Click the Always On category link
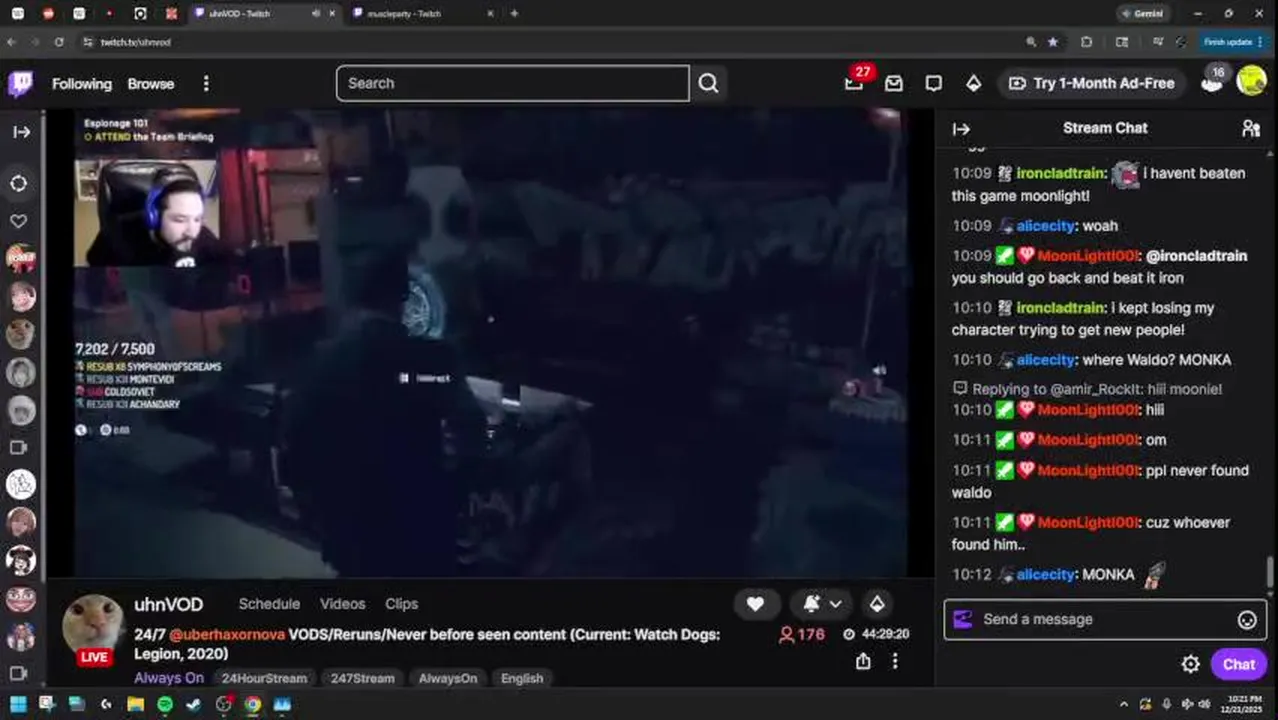 click(169, 678)
